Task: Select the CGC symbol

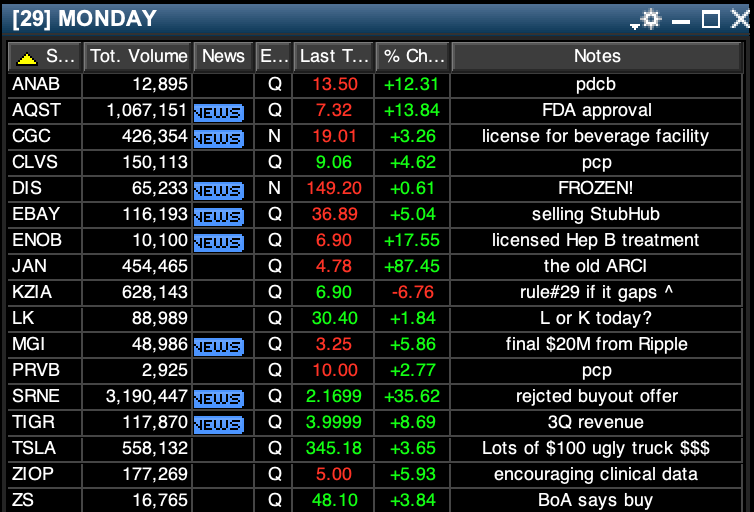Action: [31, 137]
